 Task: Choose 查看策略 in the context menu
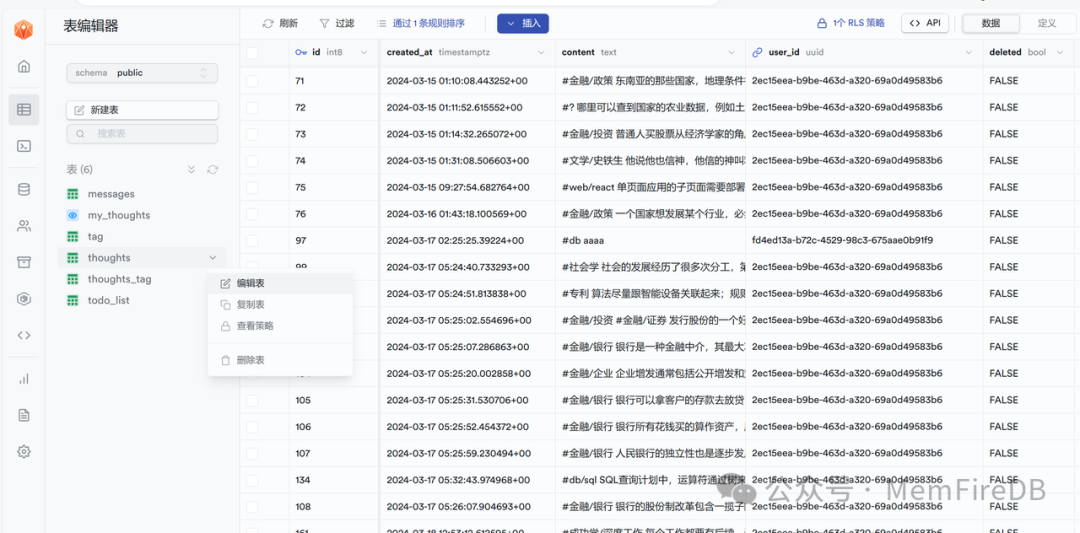click(280, 326)
